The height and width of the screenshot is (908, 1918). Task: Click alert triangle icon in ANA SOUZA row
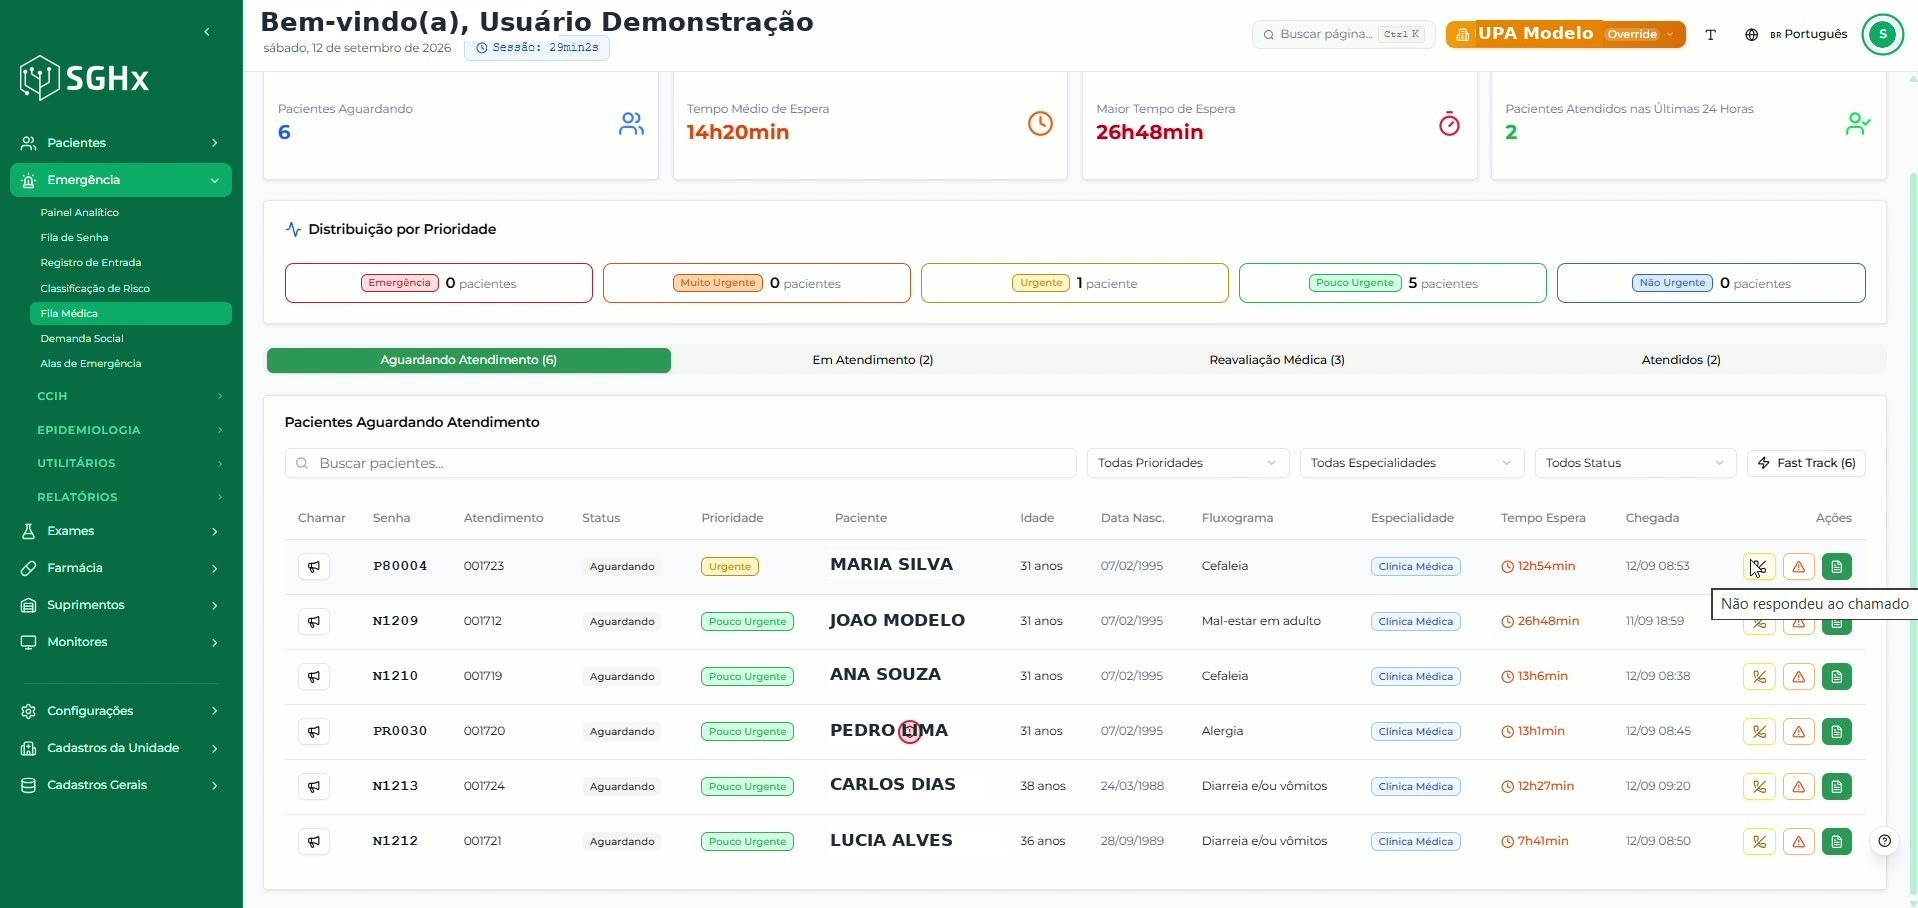pyautogui.click(x=1798, y=677)
